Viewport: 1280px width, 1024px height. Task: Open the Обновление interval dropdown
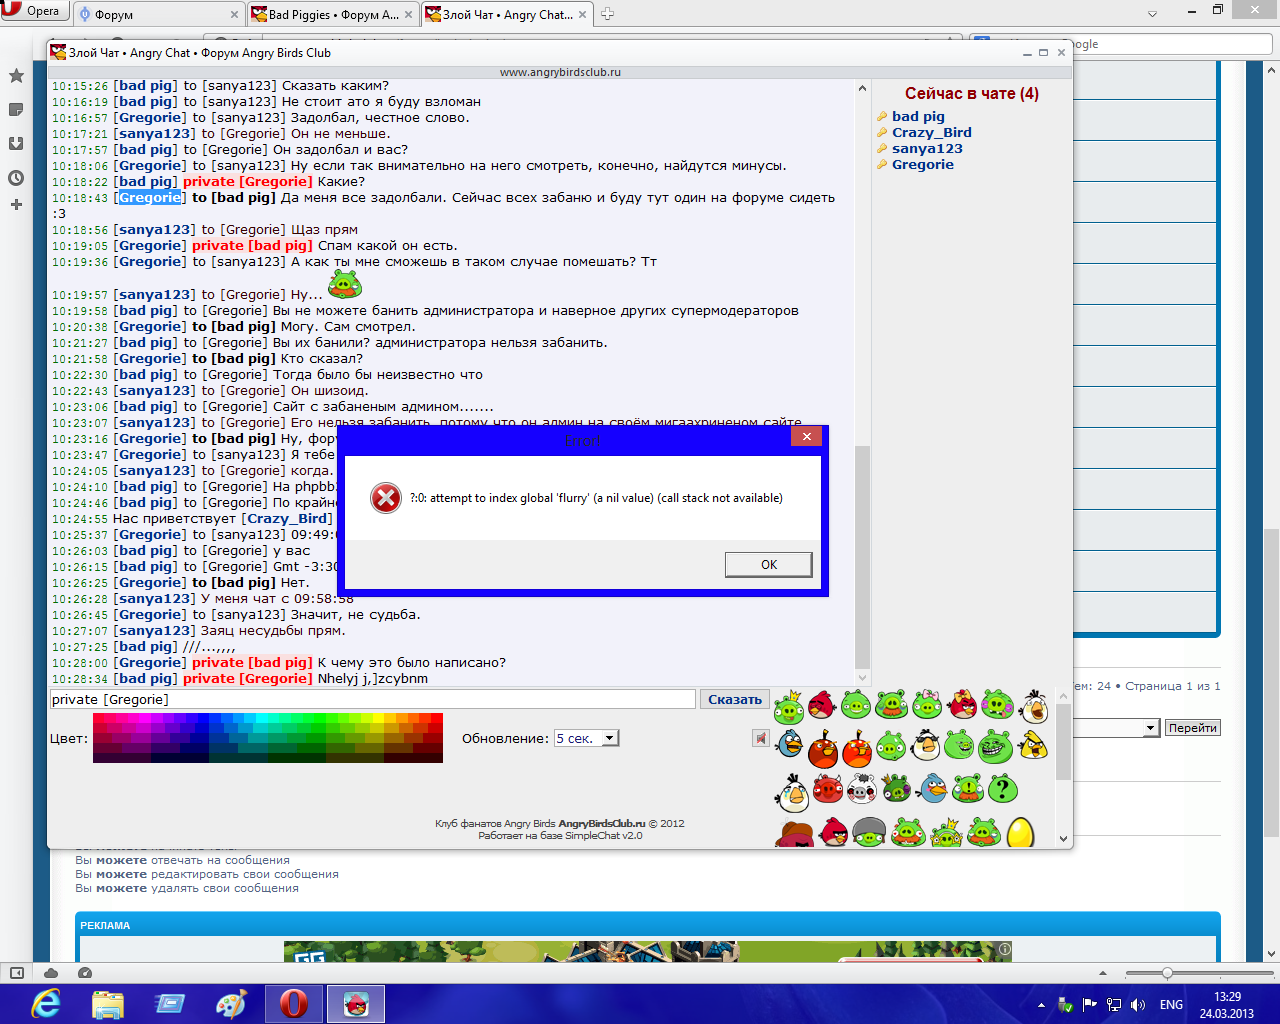tap(587, 738)
